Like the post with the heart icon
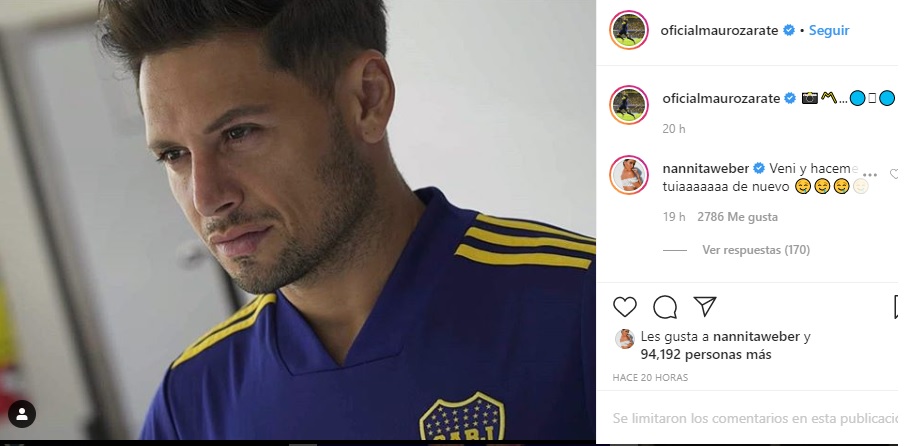Image resolution: width=904 pixels, height=446 pixels. 624,306
